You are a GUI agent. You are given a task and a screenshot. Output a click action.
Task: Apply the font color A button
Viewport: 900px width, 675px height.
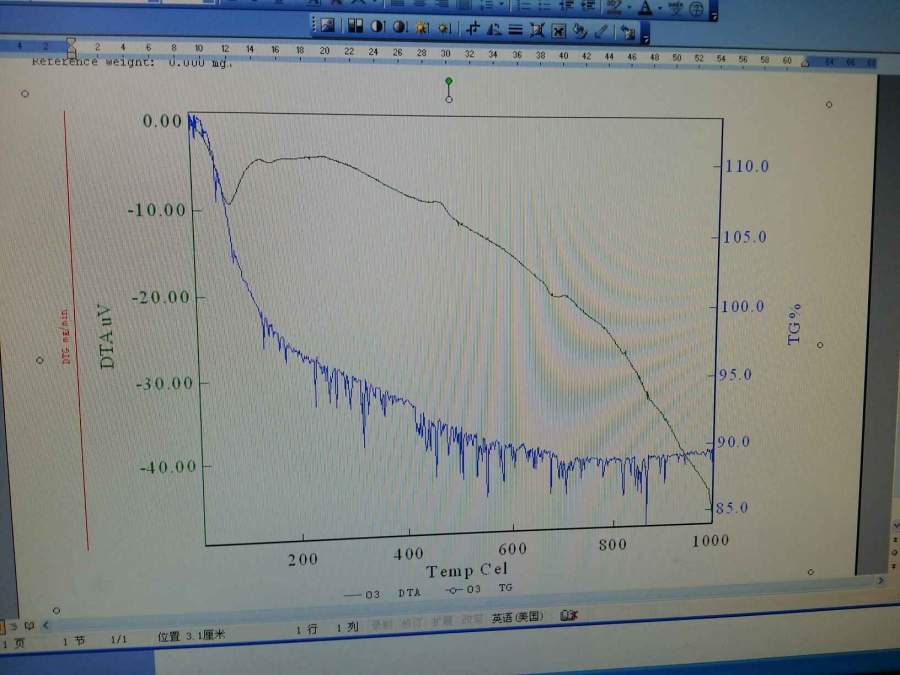tap(646, 8)
